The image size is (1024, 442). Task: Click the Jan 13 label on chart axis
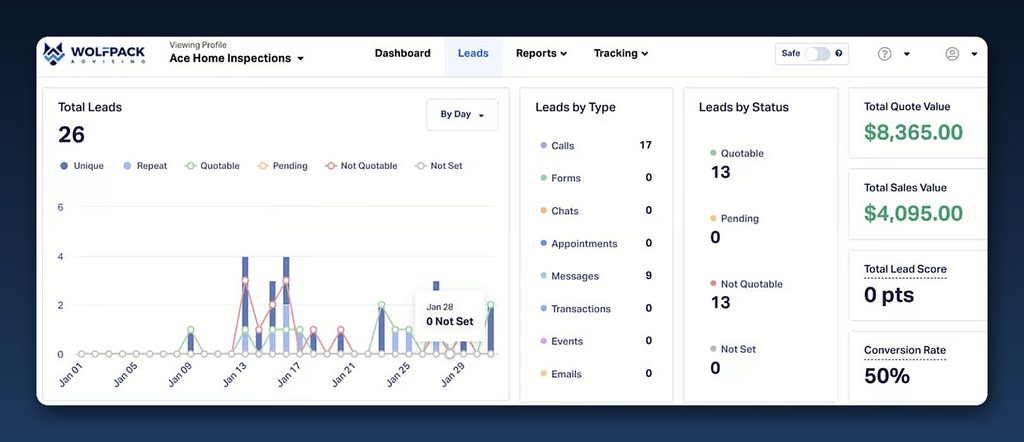235,373
